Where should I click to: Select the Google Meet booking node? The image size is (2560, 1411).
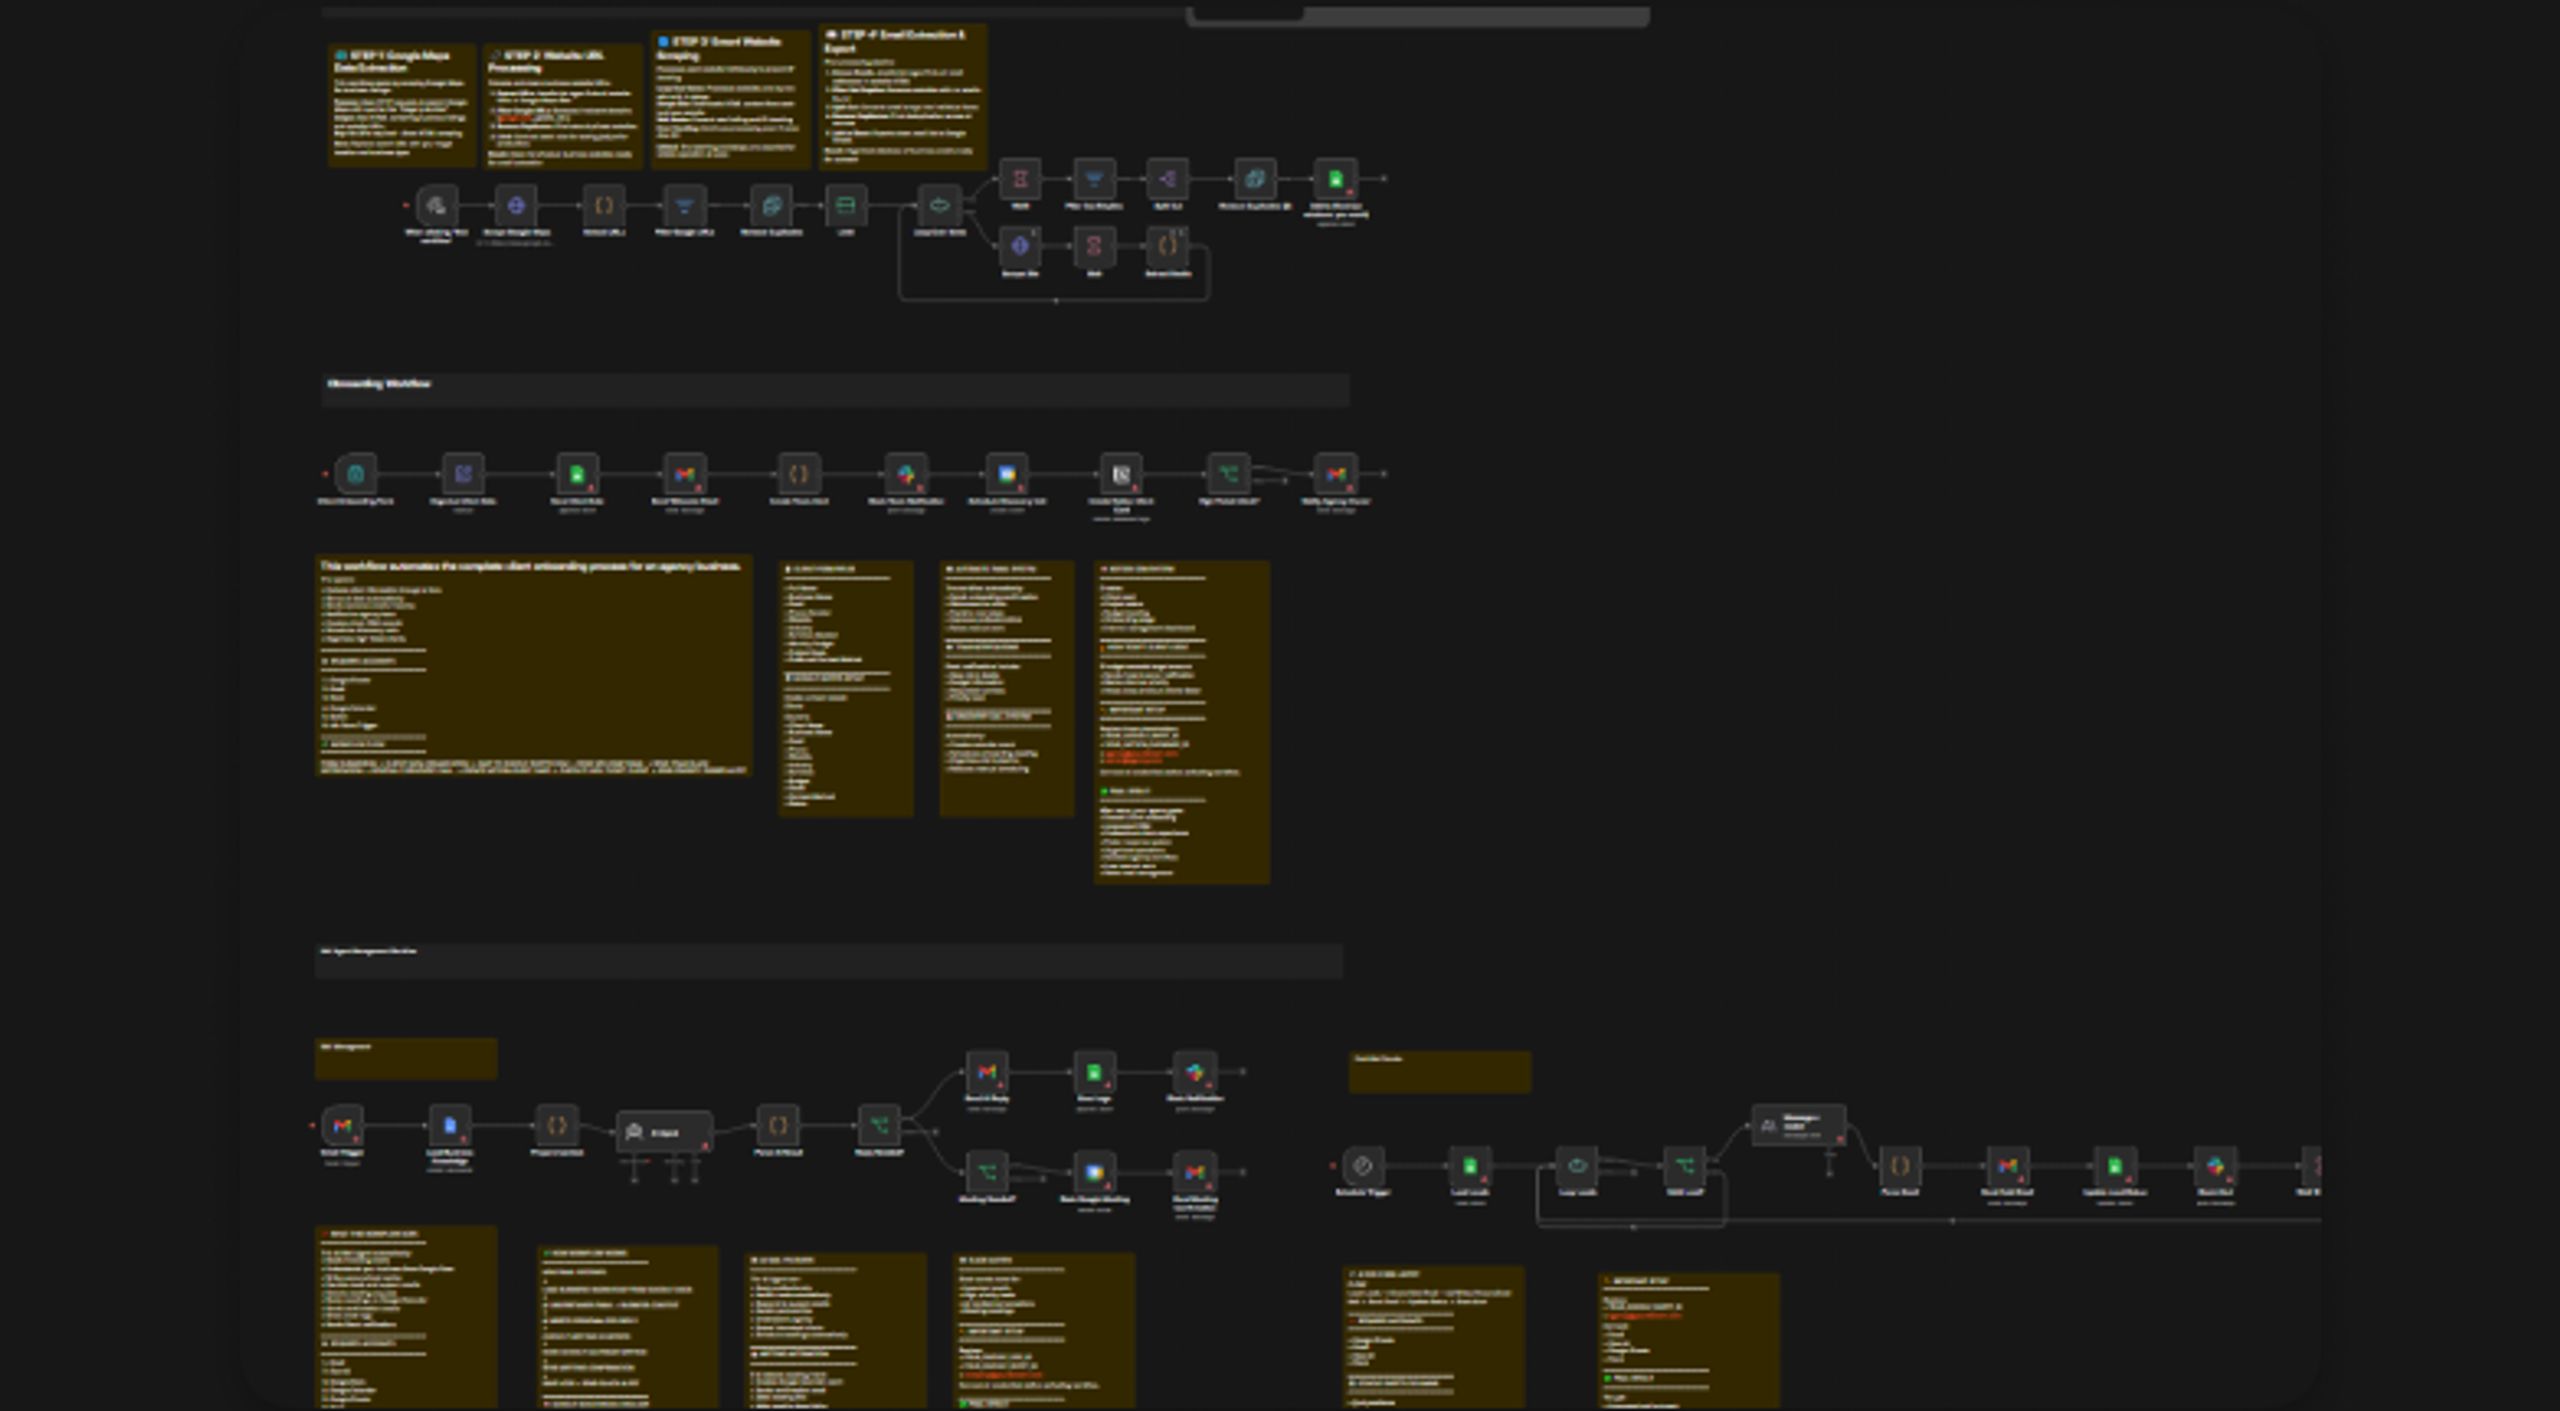click(1094, 1173)
